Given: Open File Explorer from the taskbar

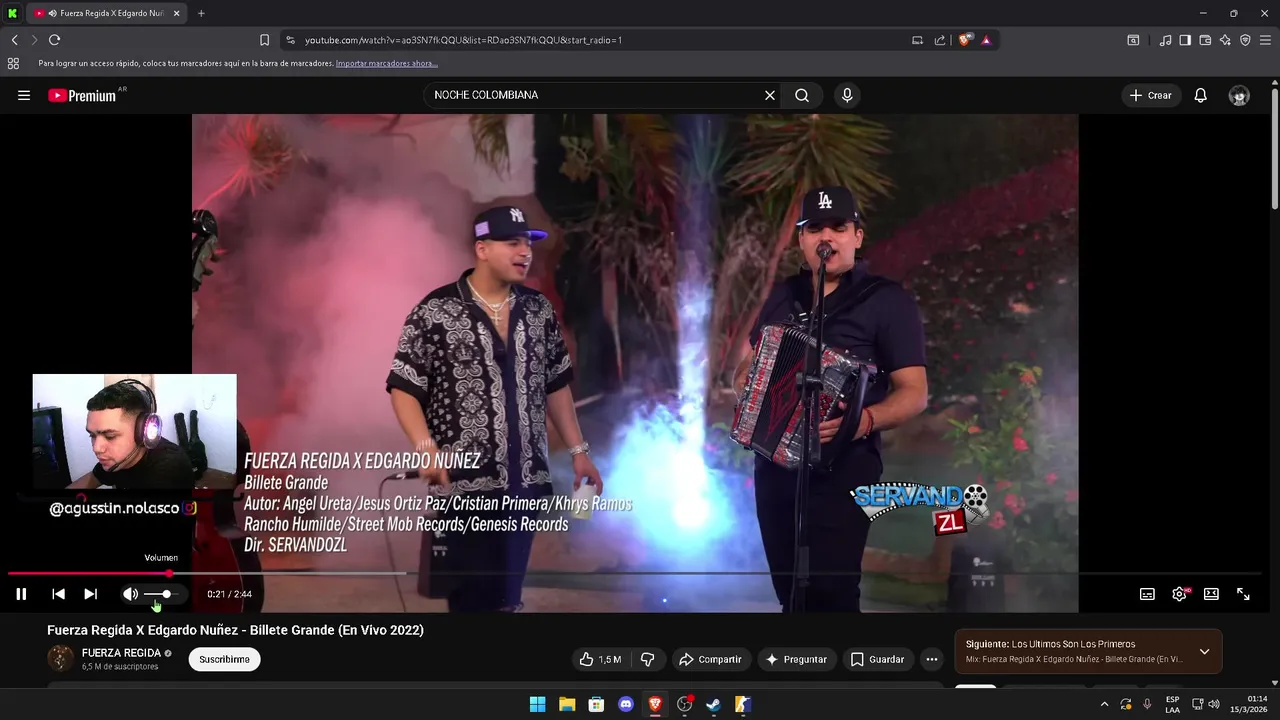Looking at the screenshot, I should pos(567,704).
